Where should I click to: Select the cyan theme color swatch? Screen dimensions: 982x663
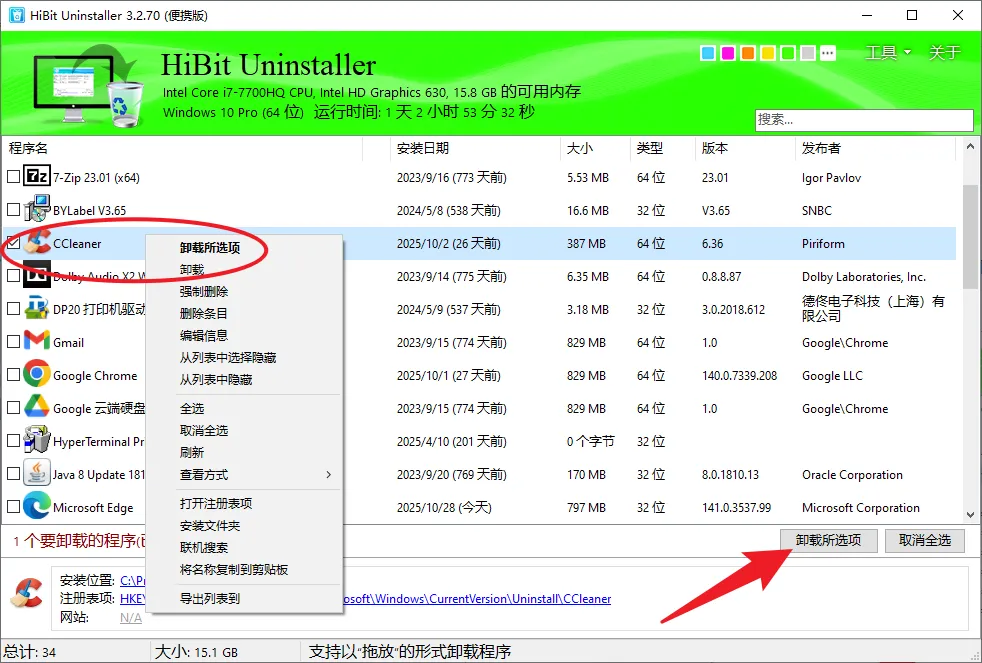coord(708,53)
